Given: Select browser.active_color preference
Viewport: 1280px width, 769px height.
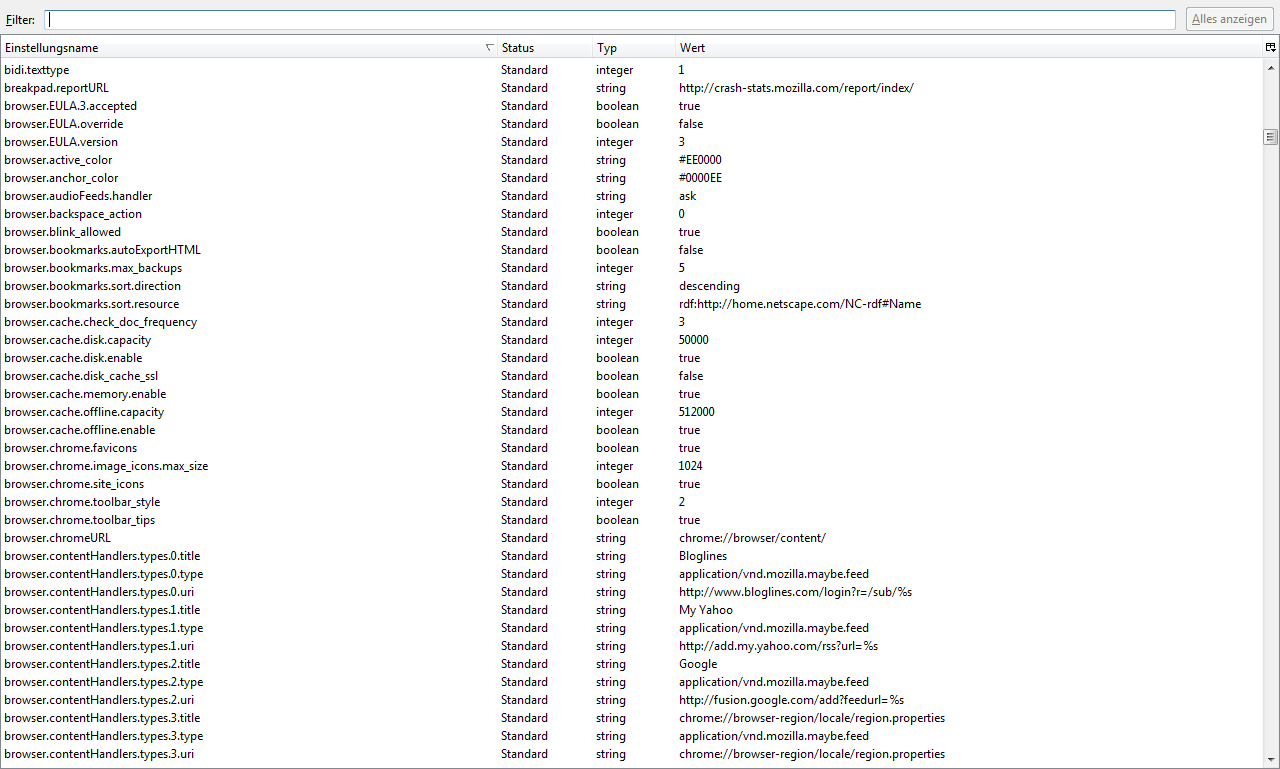Looking at the screenshot, I should pos(632,160).
